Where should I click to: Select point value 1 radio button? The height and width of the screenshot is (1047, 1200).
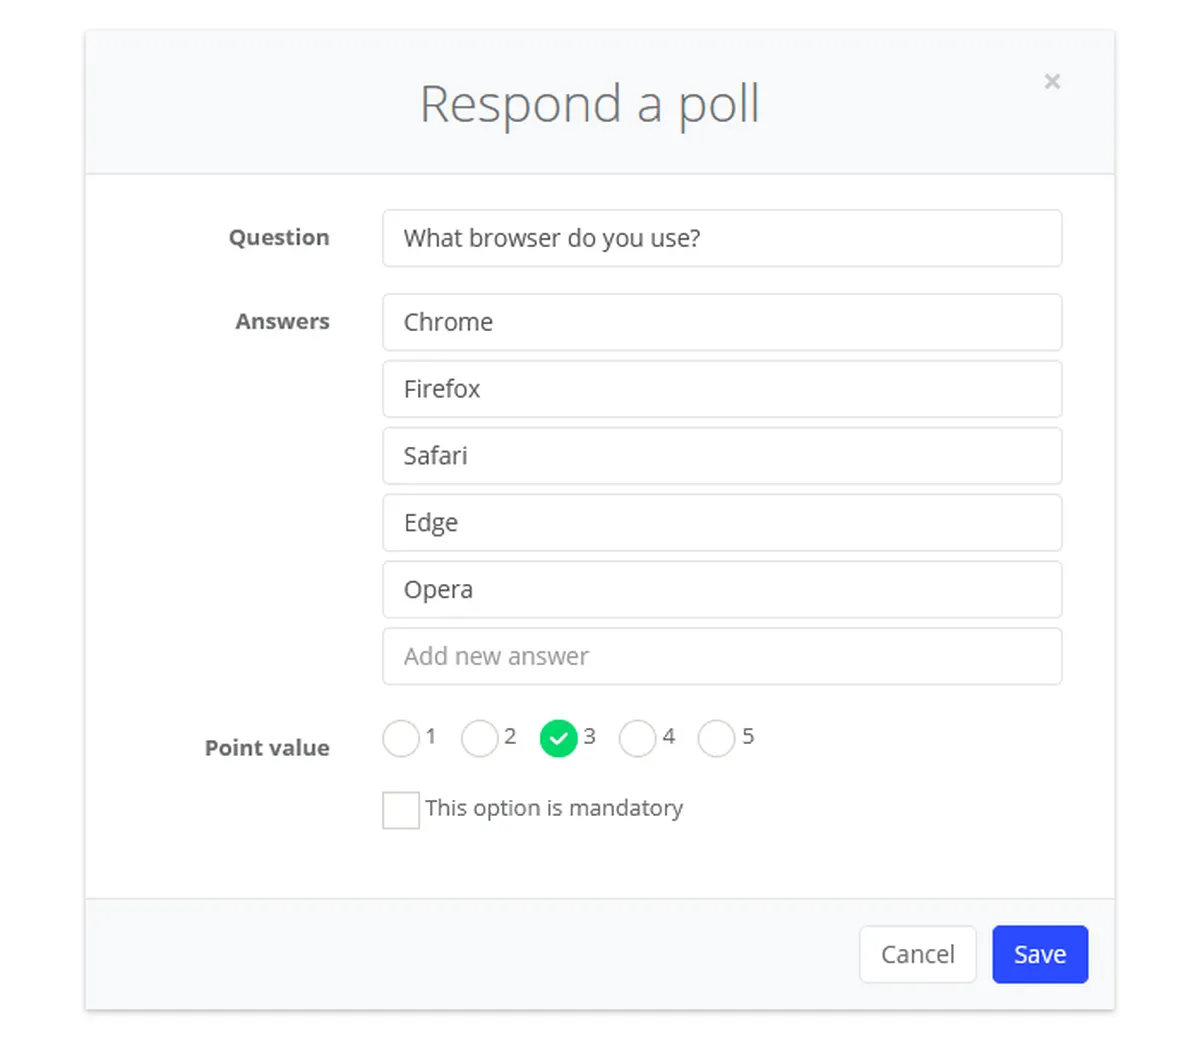401,739
